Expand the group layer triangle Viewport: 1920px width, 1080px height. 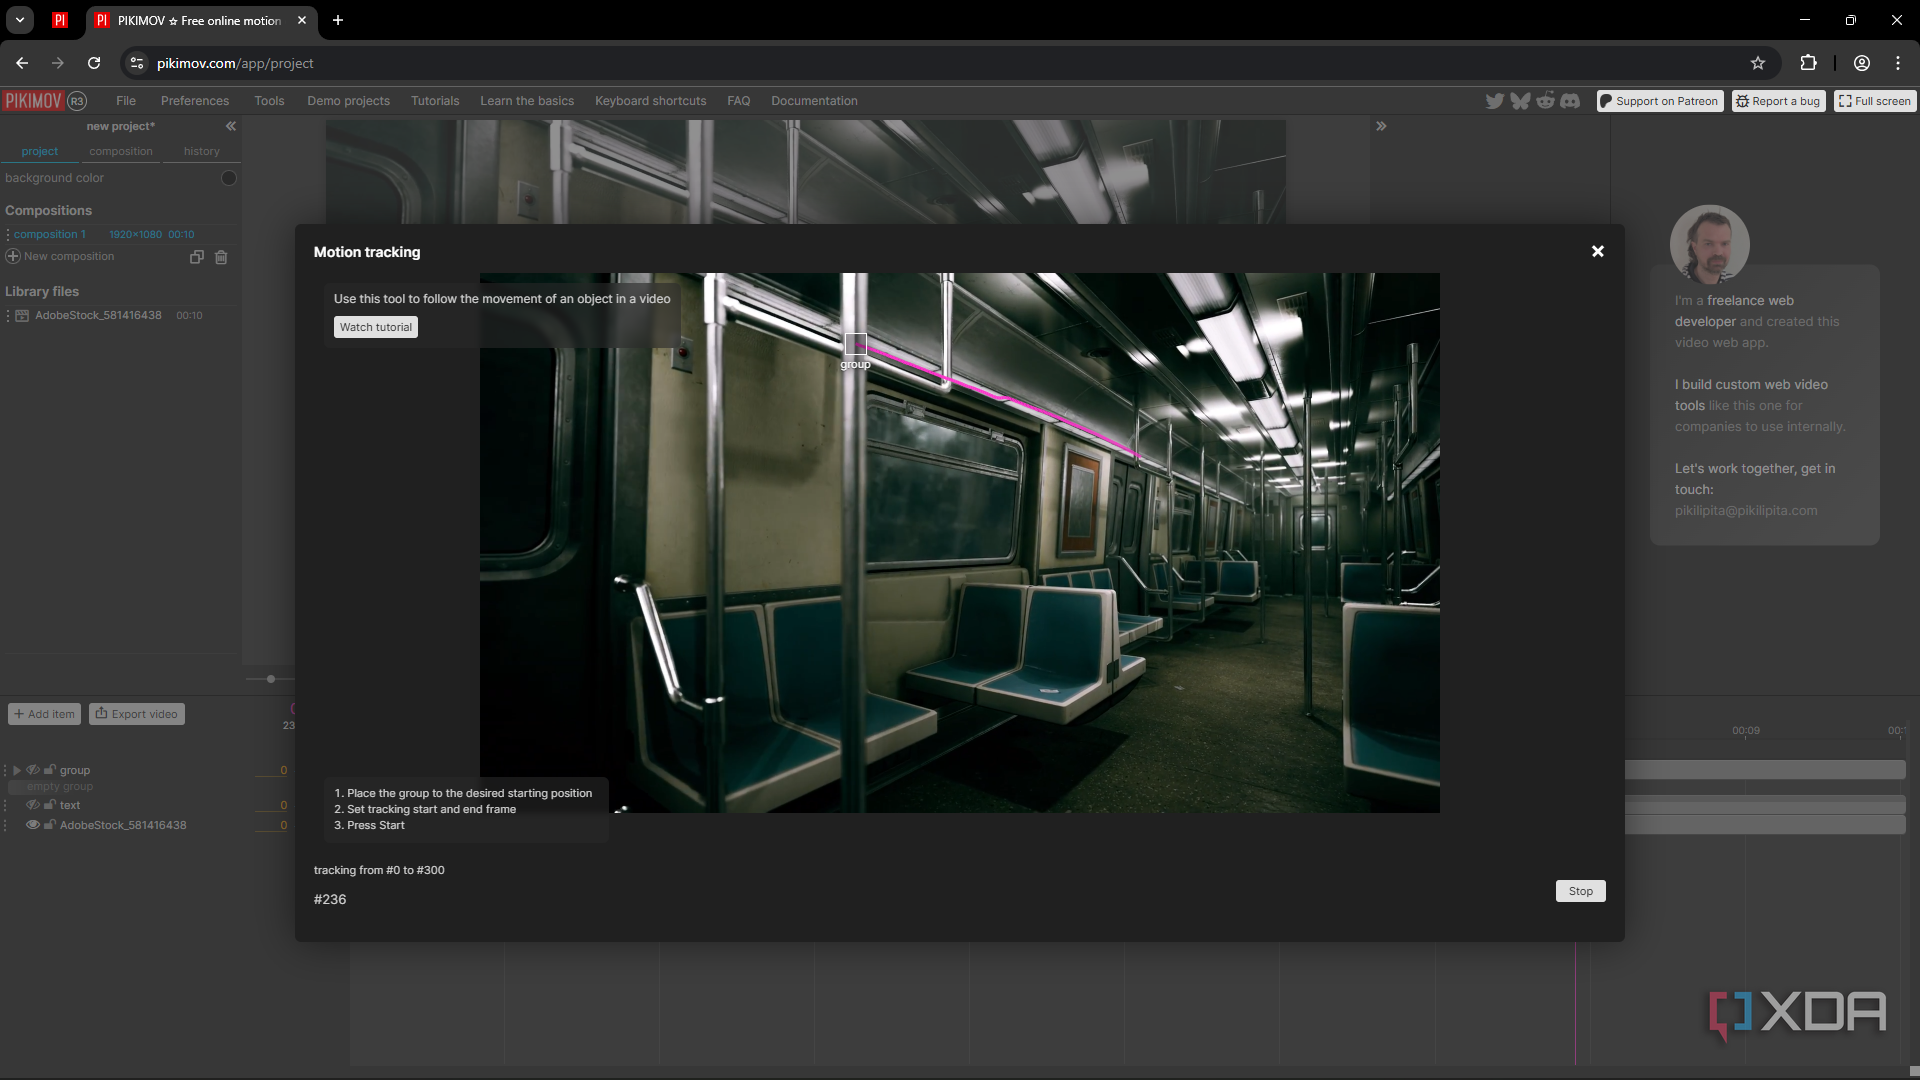point(17,770)
